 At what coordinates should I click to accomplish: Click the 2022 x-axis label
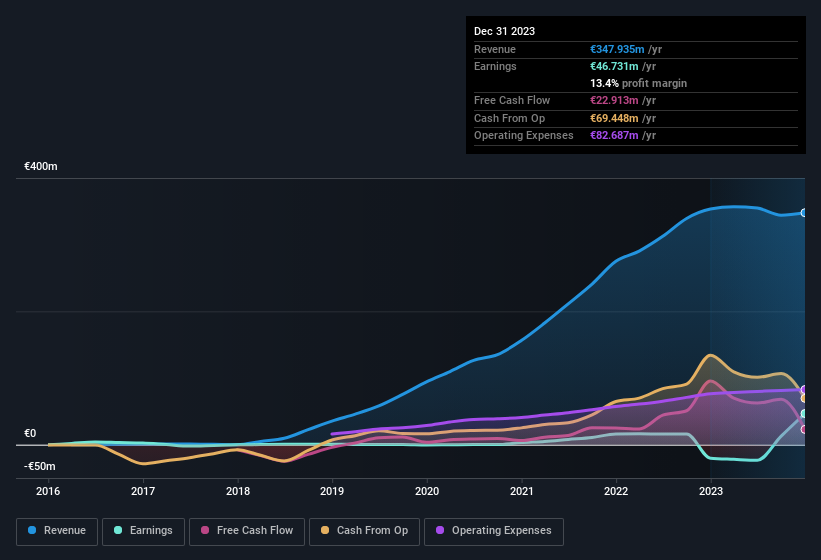616,491
